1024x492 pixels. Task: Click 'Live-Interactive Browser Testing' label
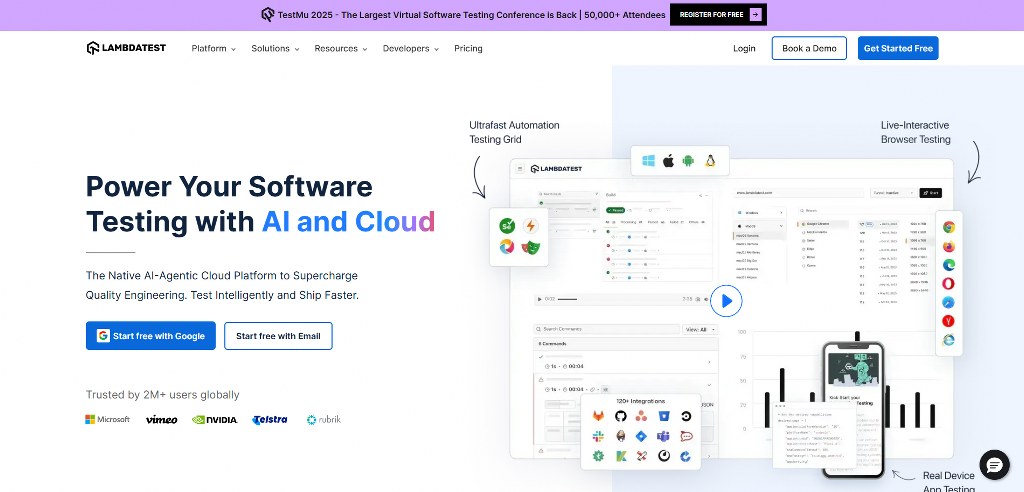tap(916, 132)
